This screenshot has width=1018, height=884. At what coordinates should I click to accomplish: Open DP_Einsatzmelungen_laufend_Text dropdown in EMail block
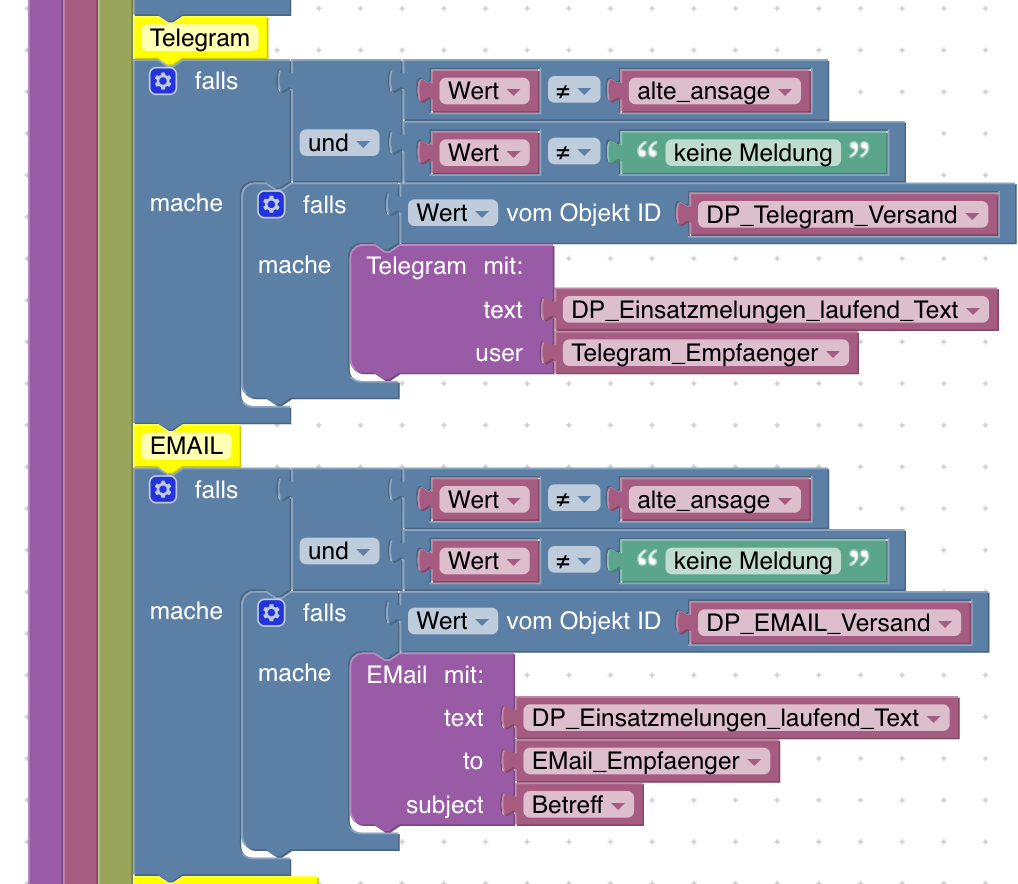tap(736, 718)
